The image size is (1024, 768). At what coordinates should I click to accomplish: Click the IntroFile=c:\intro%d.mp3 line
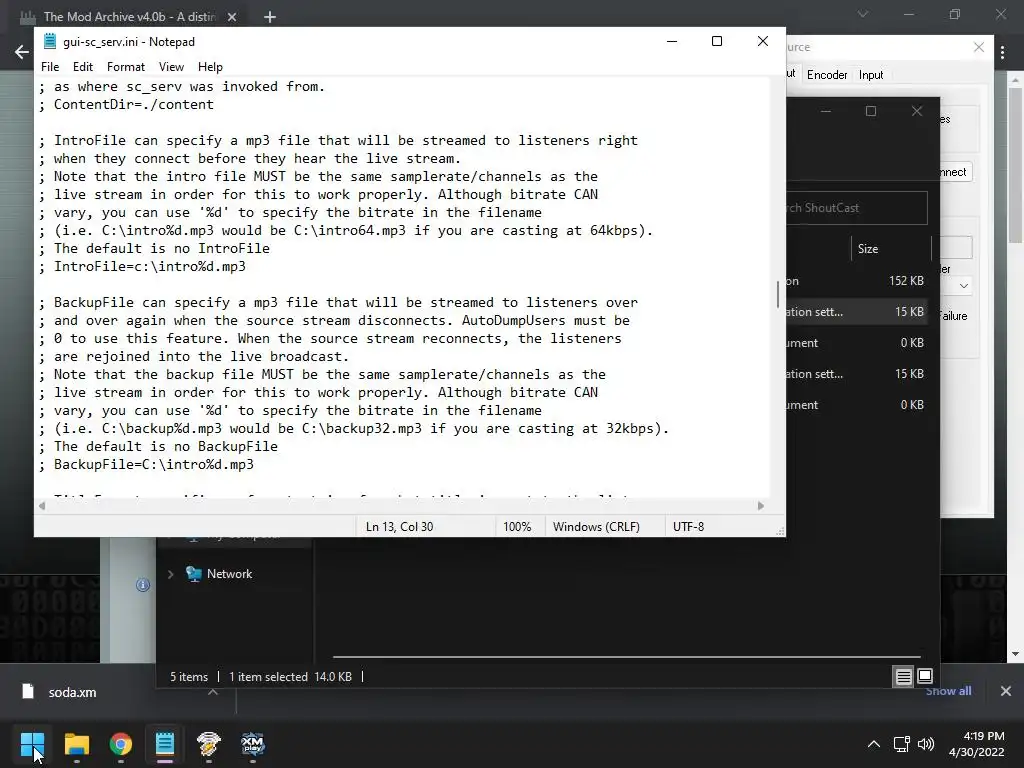tap(150, 266)
